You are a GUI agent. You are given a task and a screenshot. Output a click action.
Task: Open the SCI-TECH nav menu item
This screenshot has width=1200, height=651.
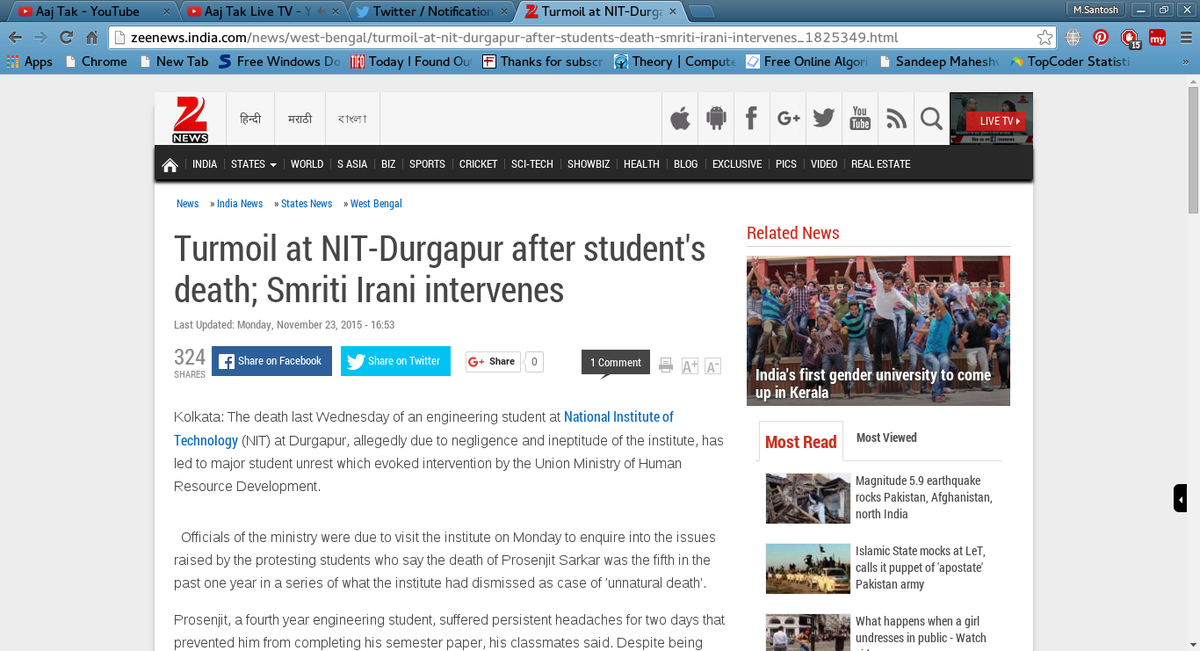[532, 164]
